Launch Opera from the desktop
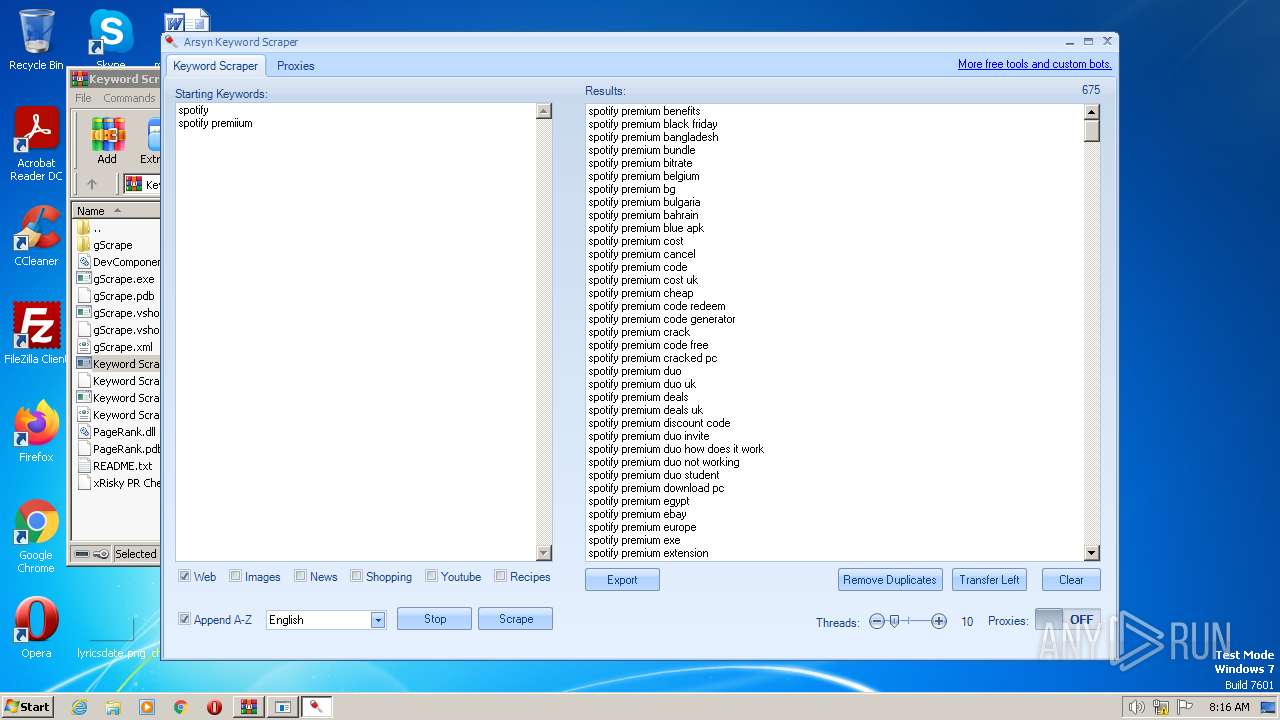Image resolution: width=1280 pixels, height=720 pixels. 36,628
